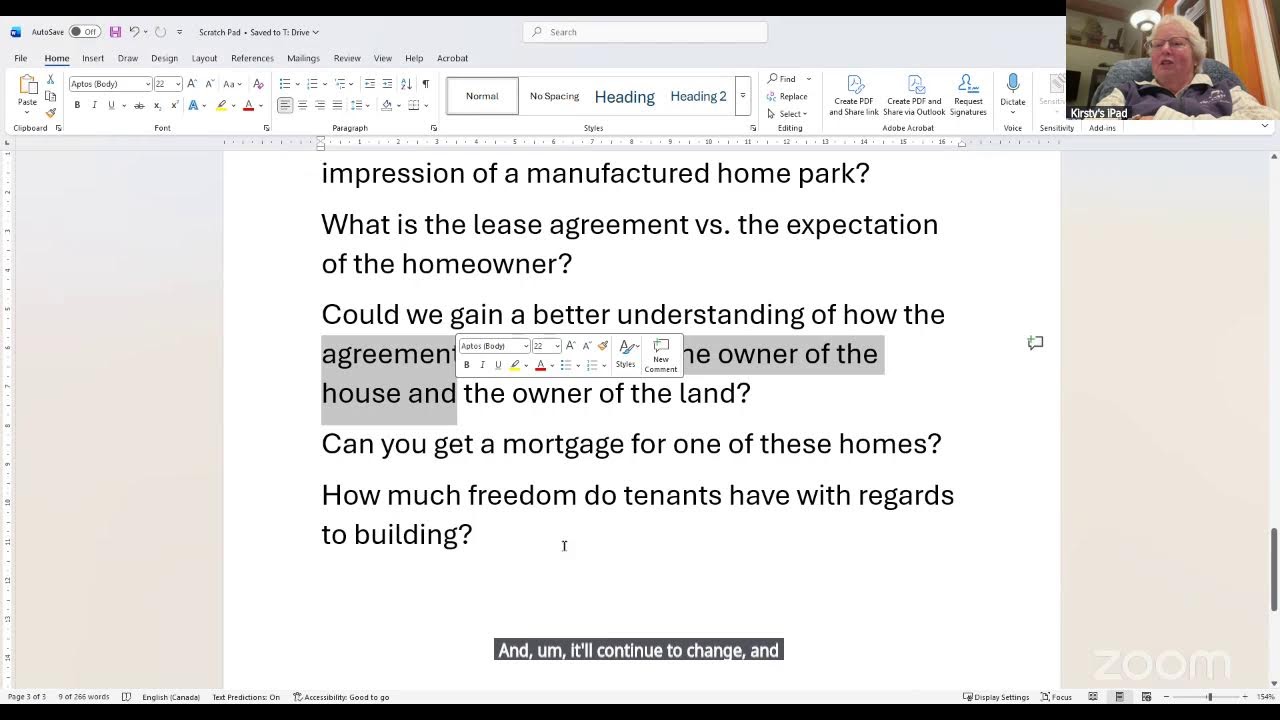Open the Font dialog launcher
This screenshot has width=1280, height=720.
click(x=266, y=128)
